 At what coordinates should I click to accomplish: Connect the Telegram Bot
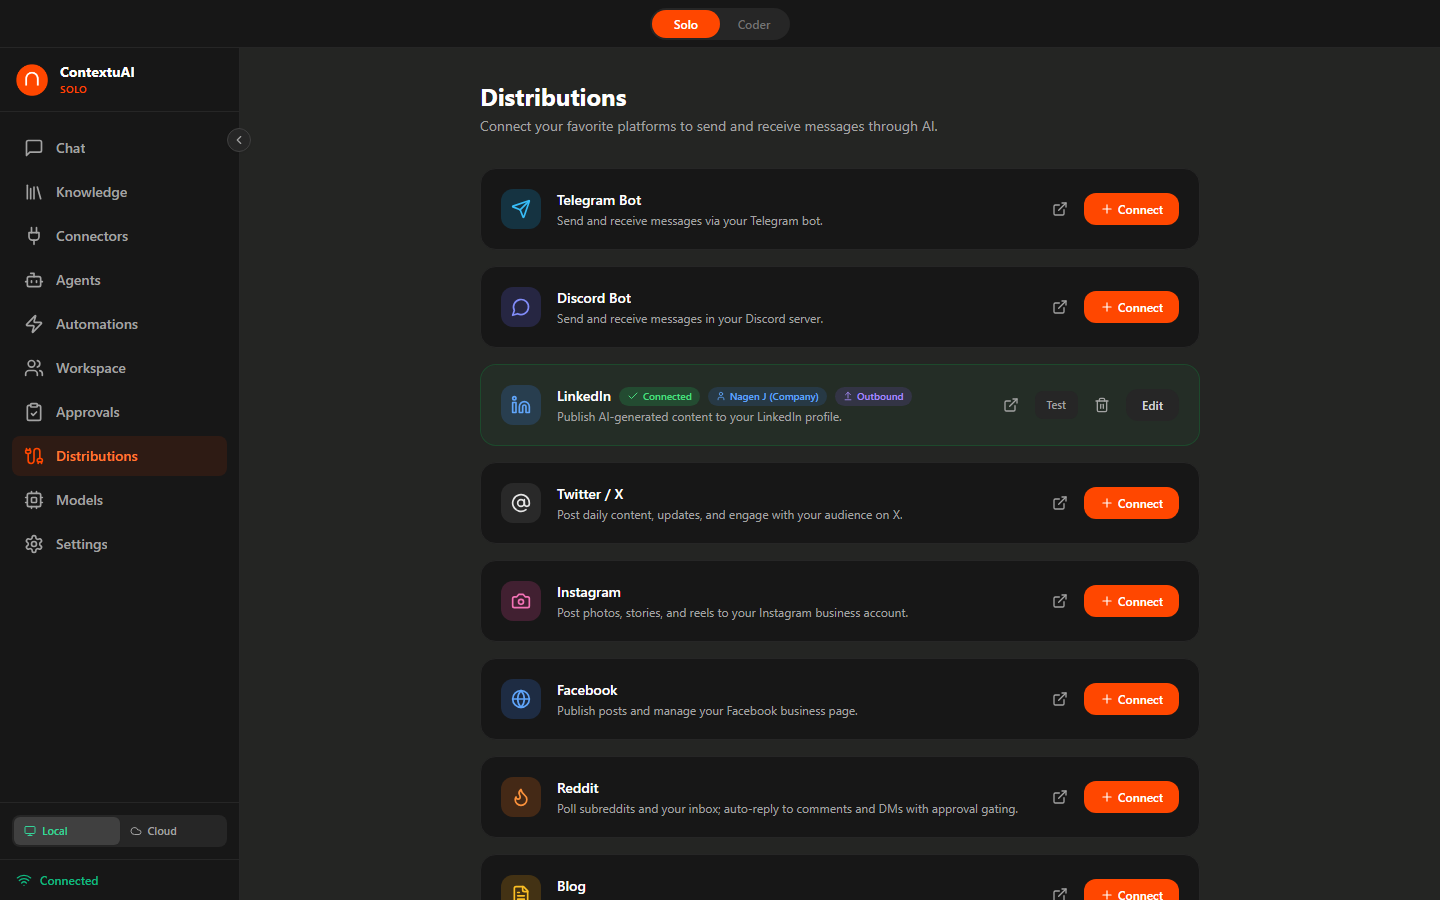point(1131,209)
